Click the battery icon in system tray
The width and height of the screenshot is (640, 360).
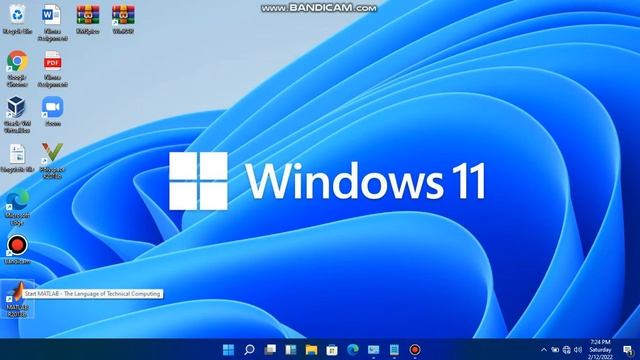point(555,350)
